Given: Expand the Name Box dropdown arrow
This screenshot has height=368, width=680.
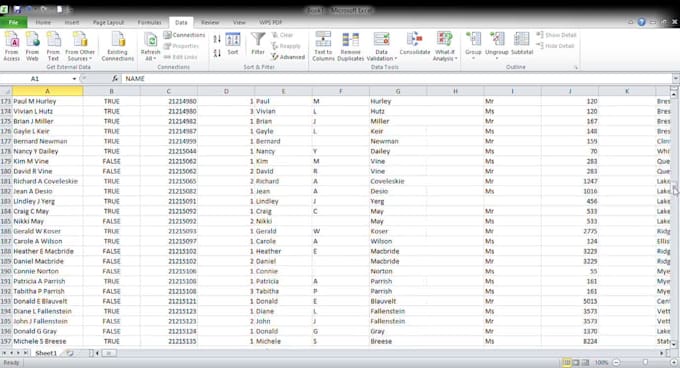Looking at the screenshot, I should [x=74, y=78].
